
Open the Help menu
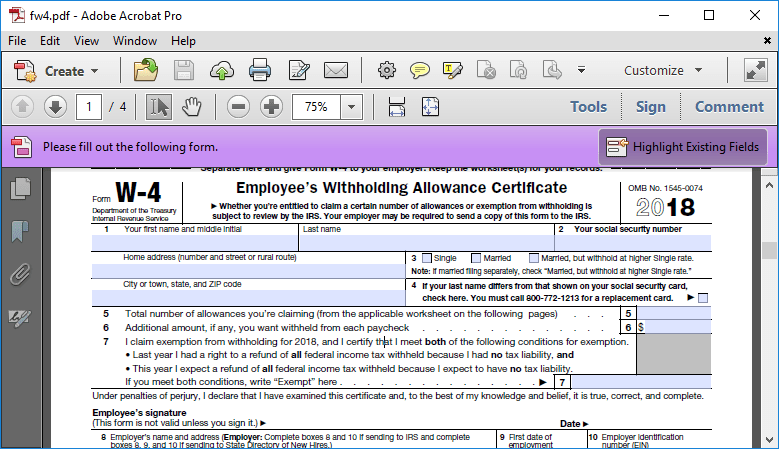(183, 41)
